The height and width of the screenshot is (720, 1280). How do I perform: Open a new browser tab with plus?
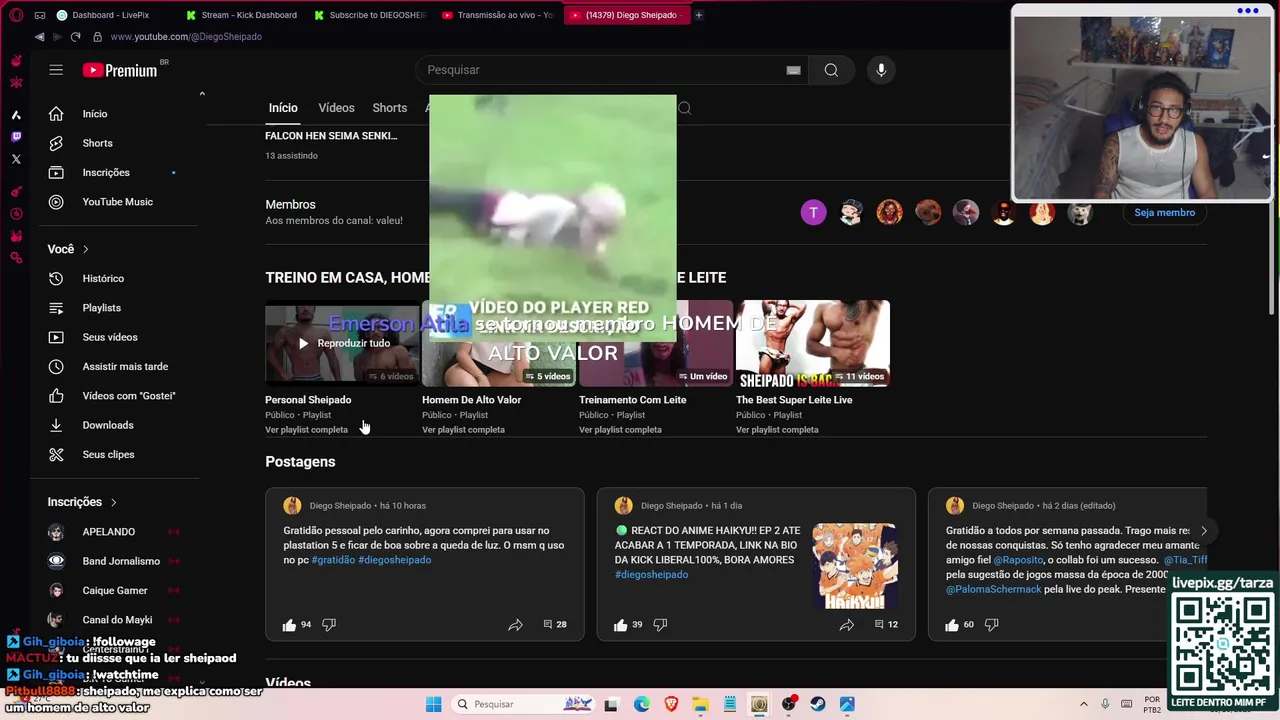pos(699,15)
